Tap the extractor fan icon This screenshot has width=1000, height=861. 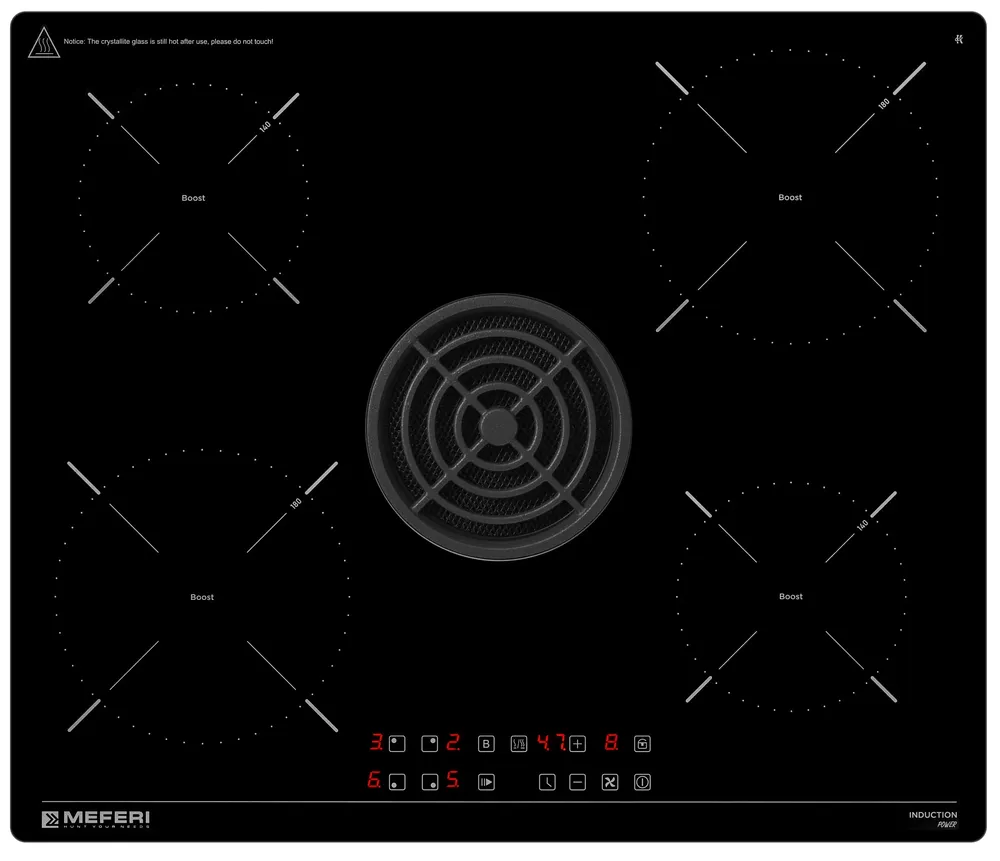click(x=609, y=782)
